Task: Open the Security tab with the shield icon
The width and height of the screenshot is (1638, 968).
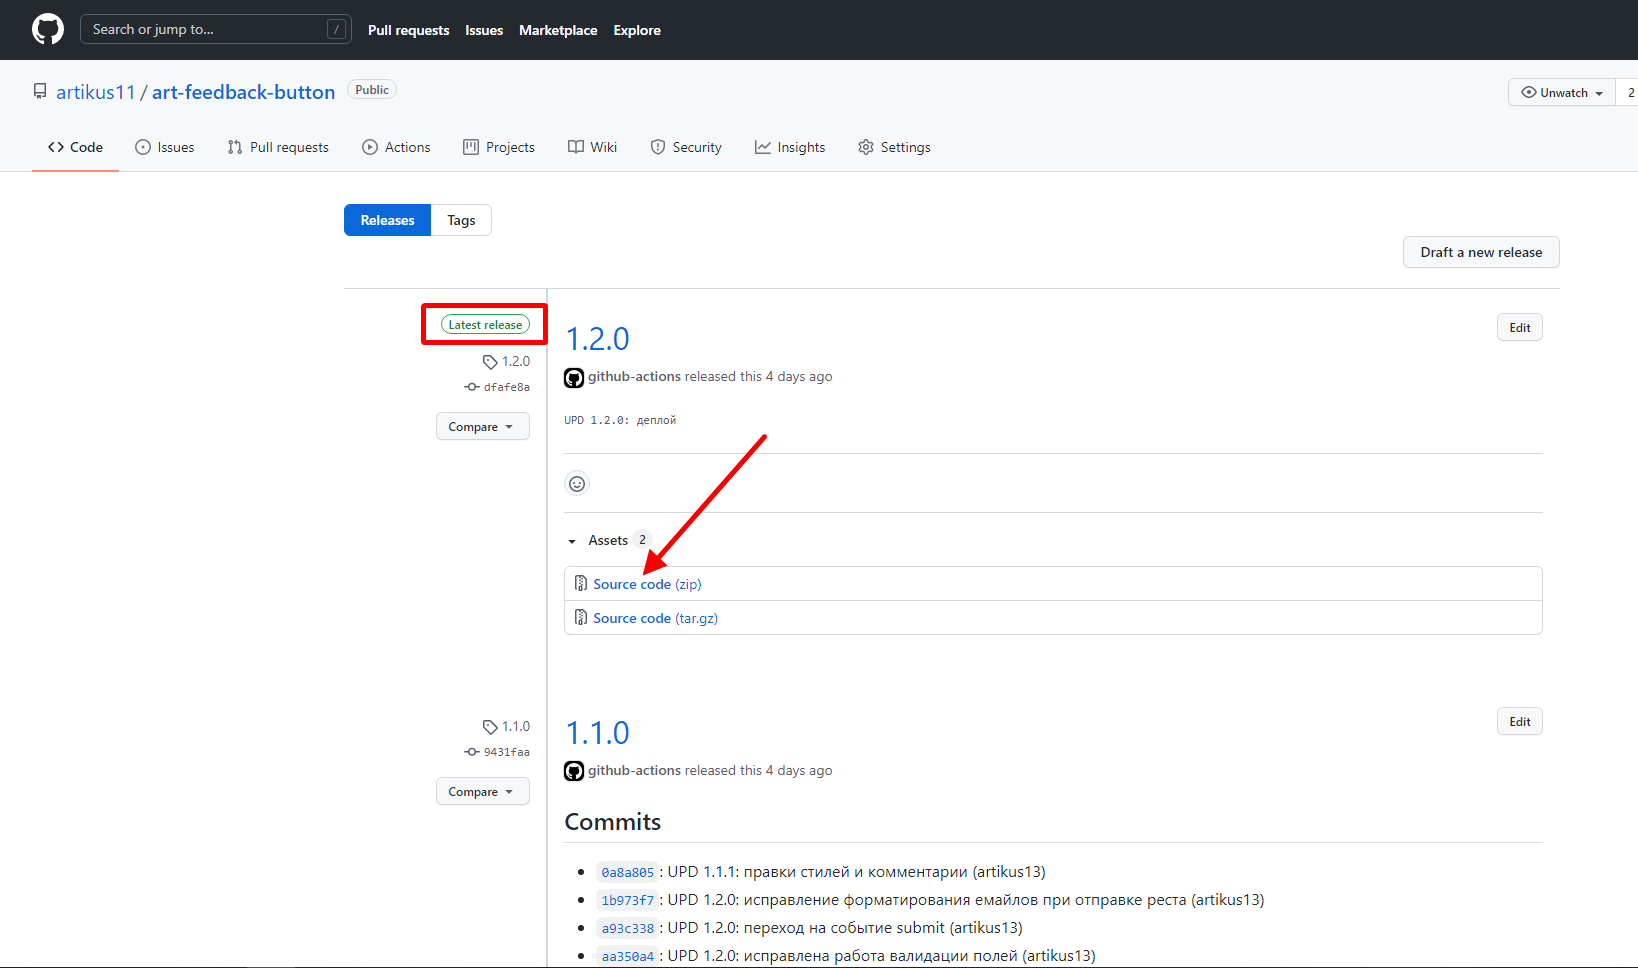Action: pyautogui.click(x=686, y=147)
